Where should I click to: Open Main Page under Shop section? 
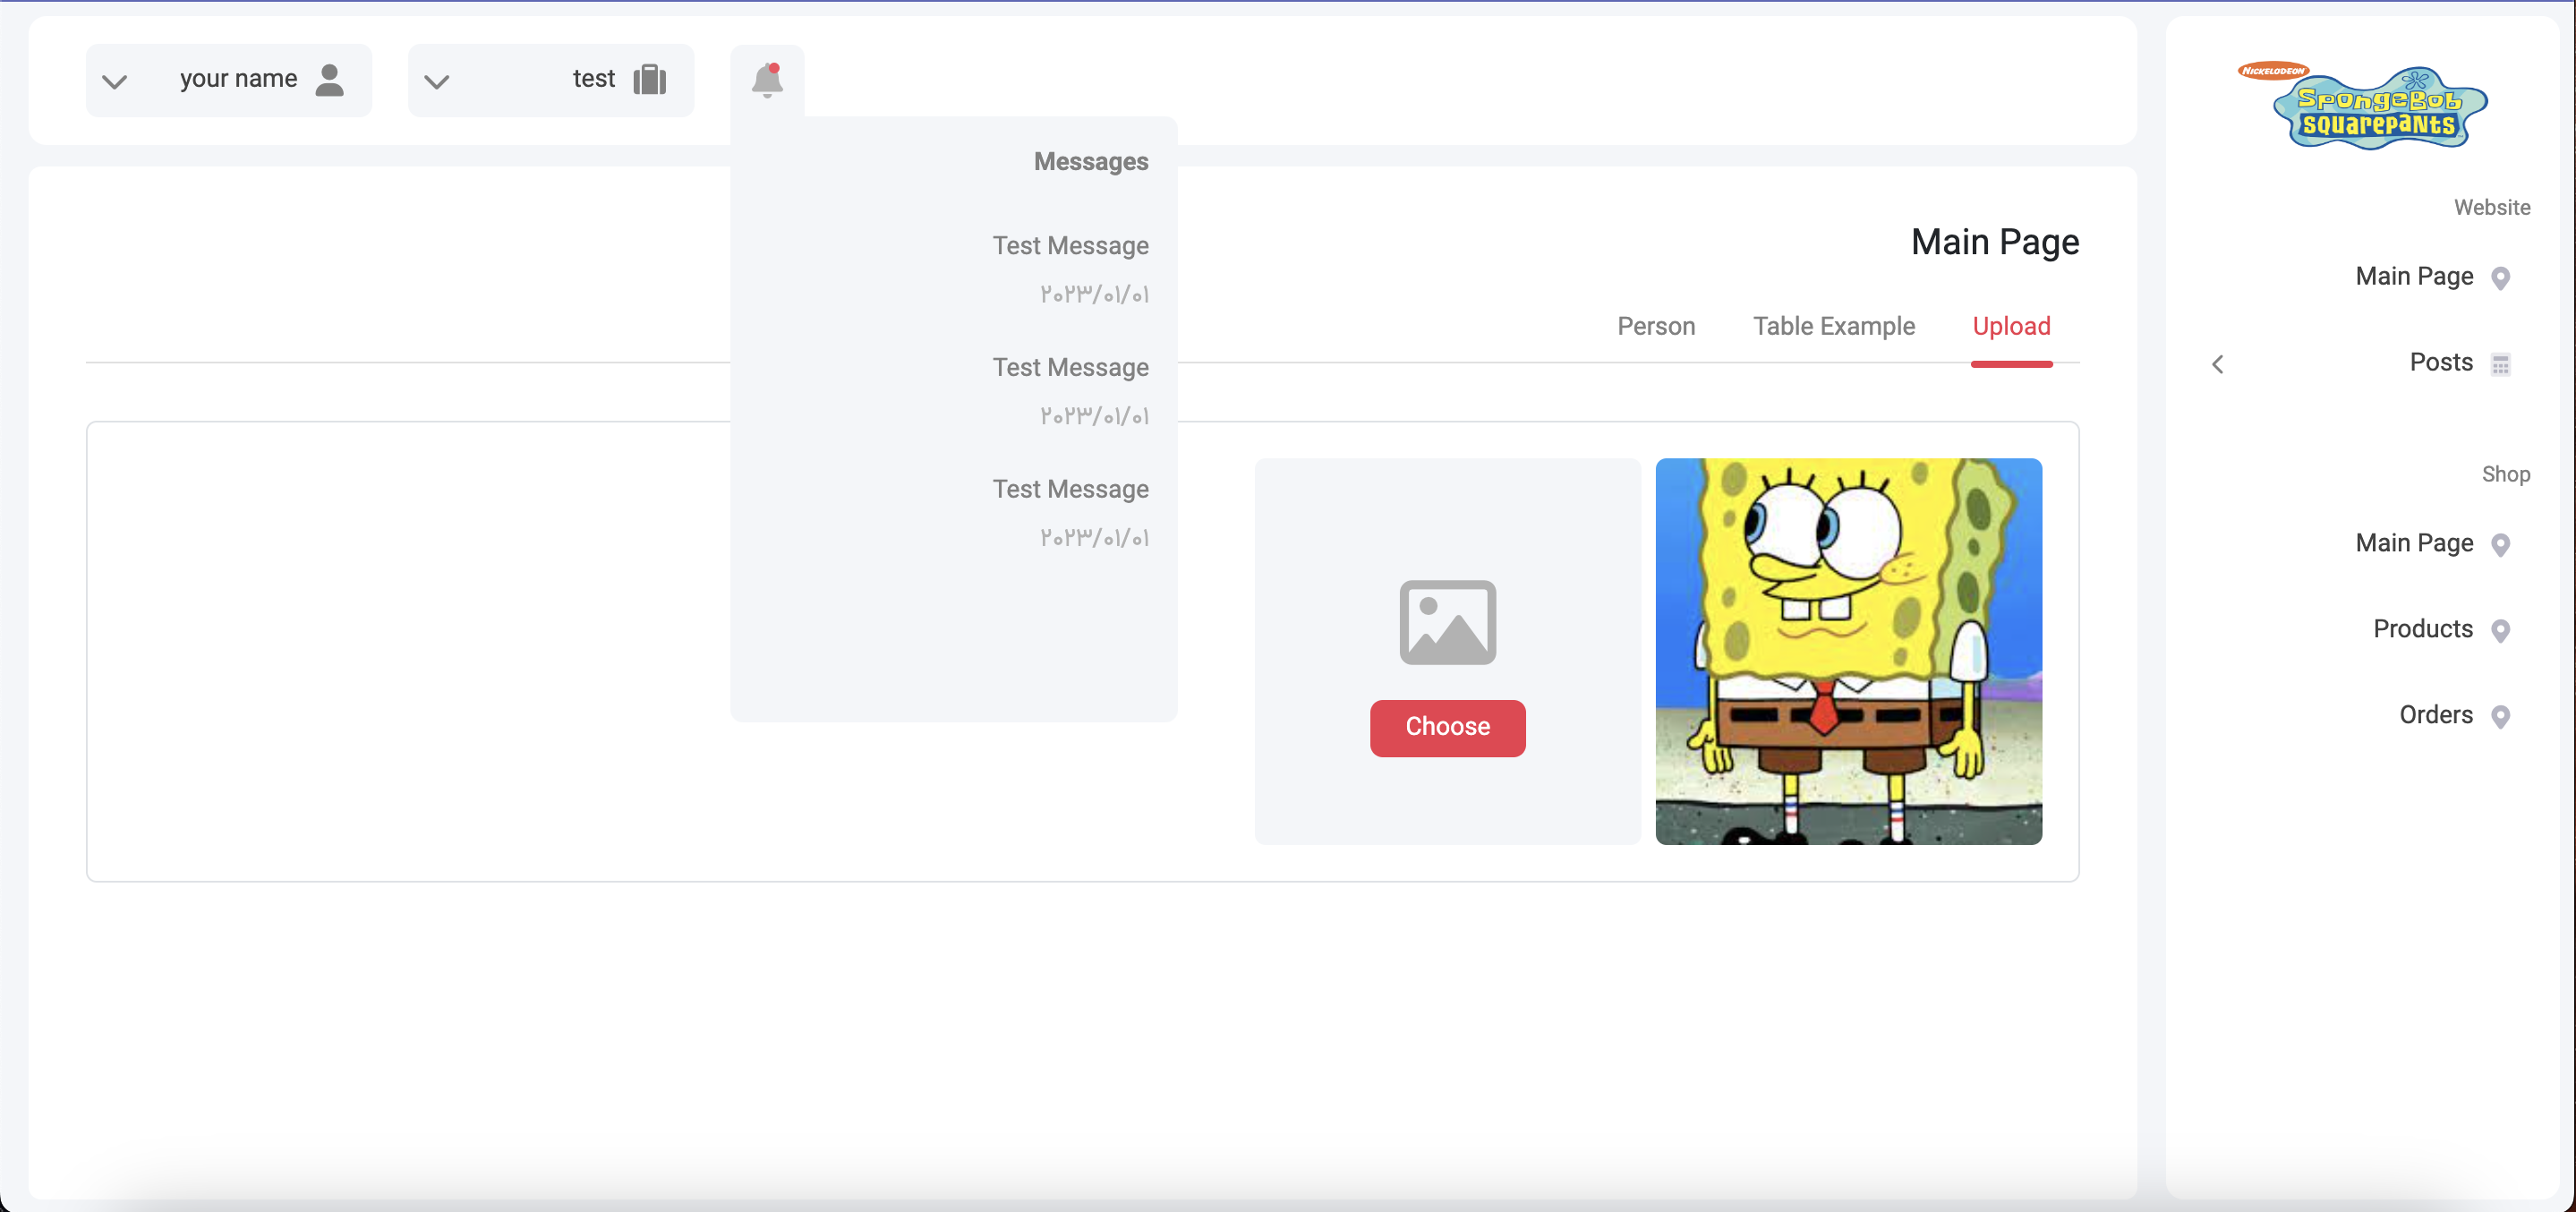[2414, 543]
